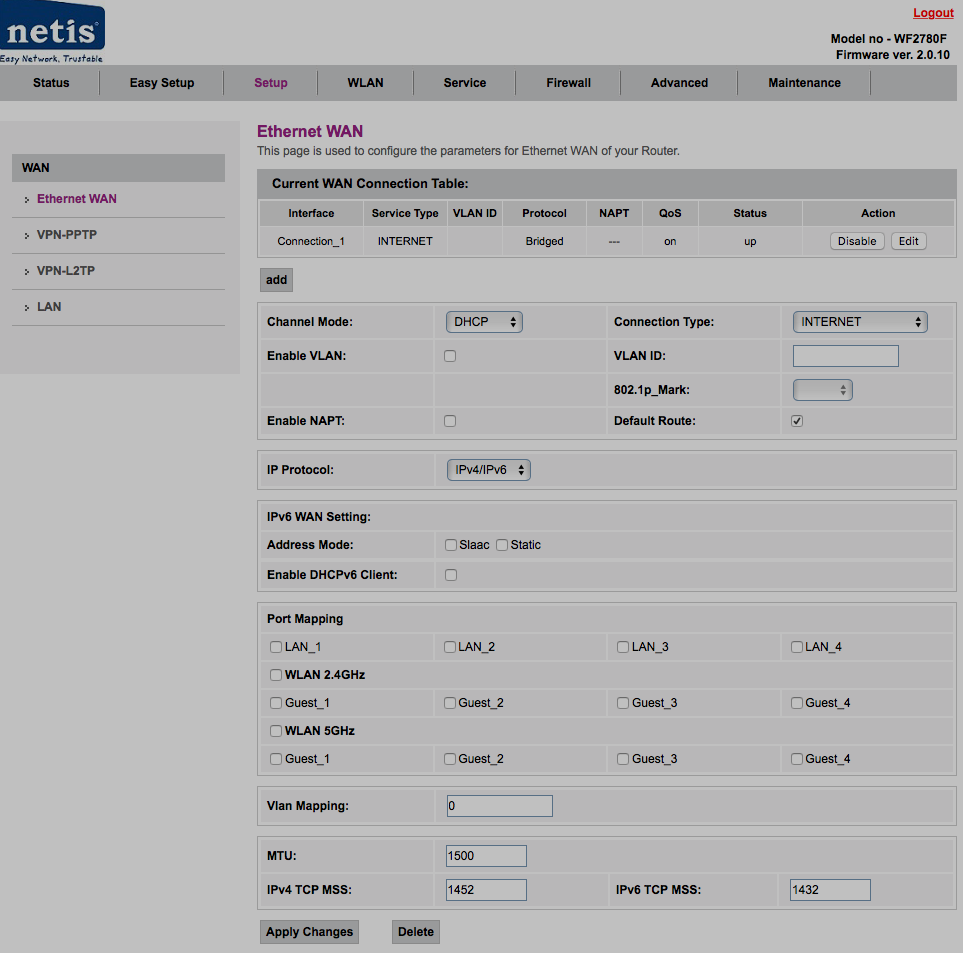Click the netis logo
Image resolution: width=963 pixels, height=953 pixels.
[x=52, y=32]
